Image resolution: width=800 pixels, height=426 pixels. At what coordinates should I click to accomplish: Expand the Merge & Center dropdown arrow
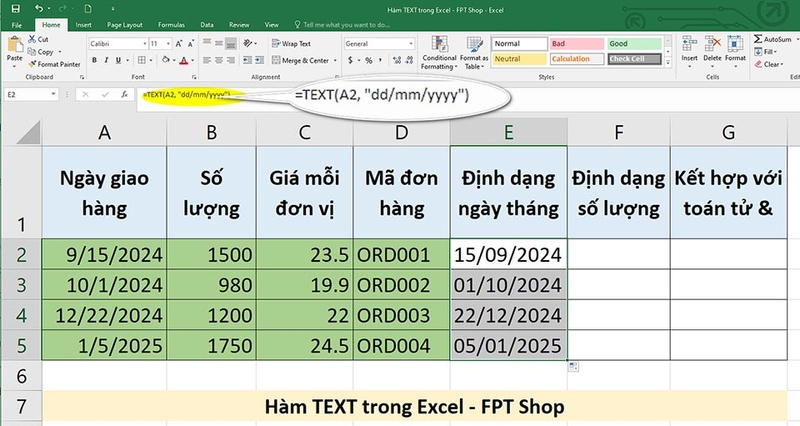(x=335, y=60)
